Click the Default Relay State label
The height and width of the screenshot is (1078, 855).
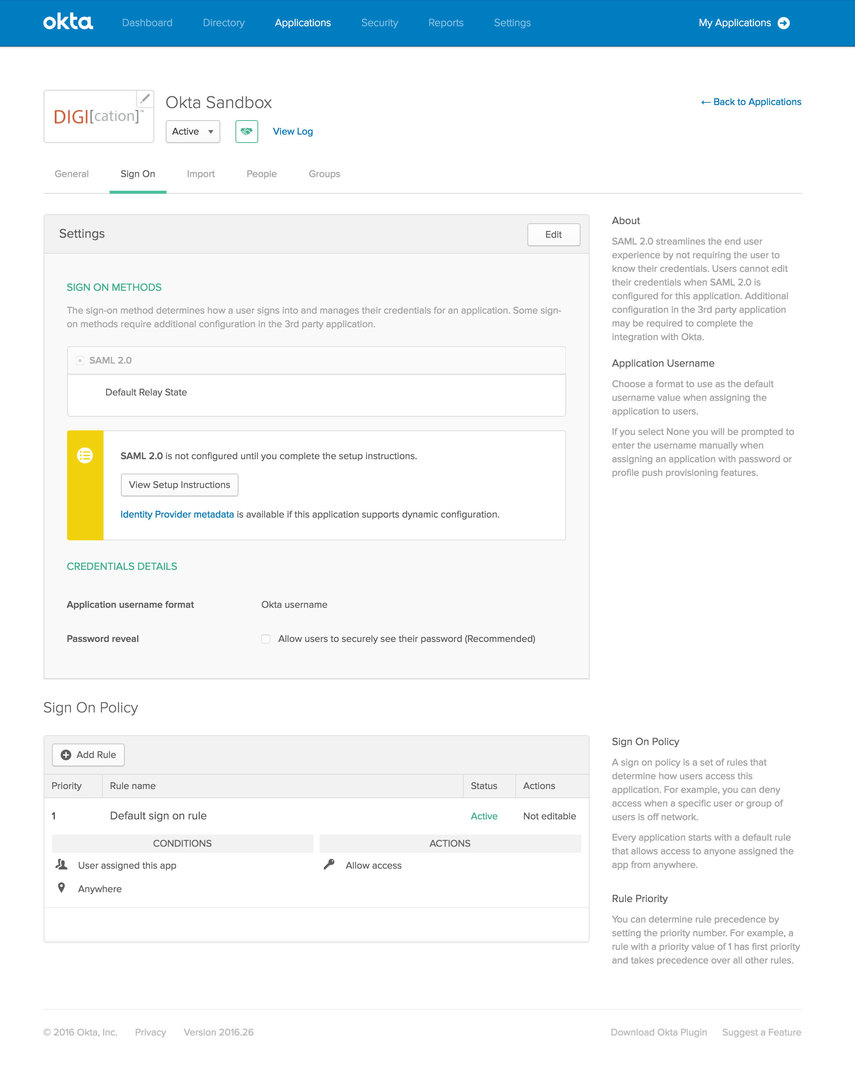tap(146, 392)
